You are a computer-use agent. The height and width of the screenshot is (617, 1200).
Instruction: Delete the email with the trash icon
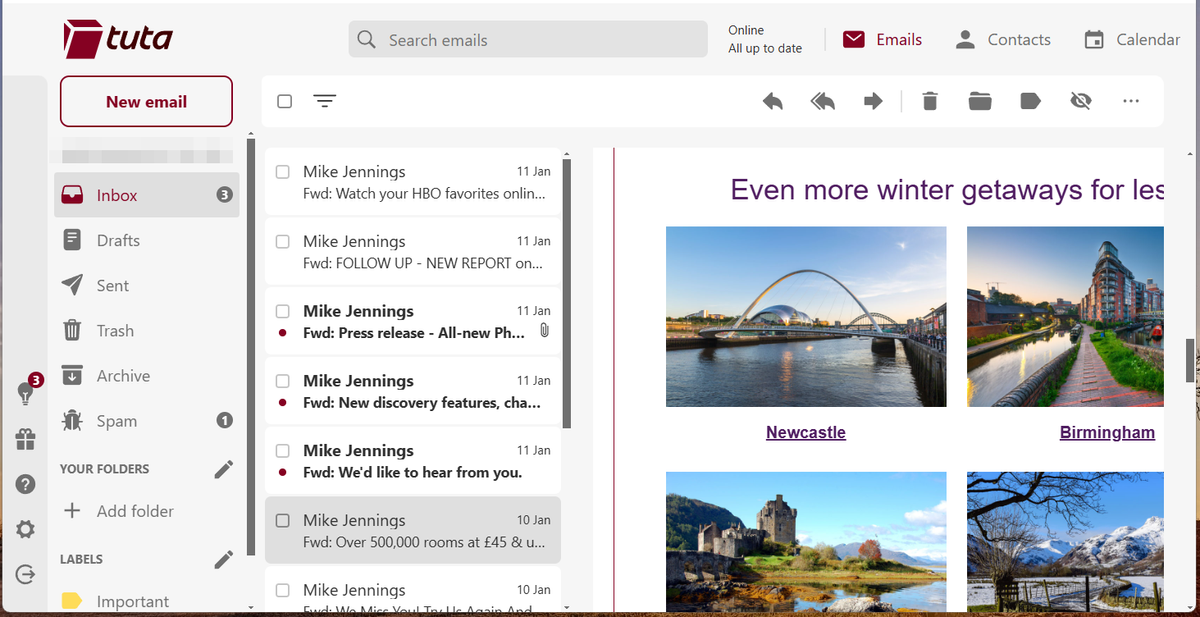click(929, 100)
